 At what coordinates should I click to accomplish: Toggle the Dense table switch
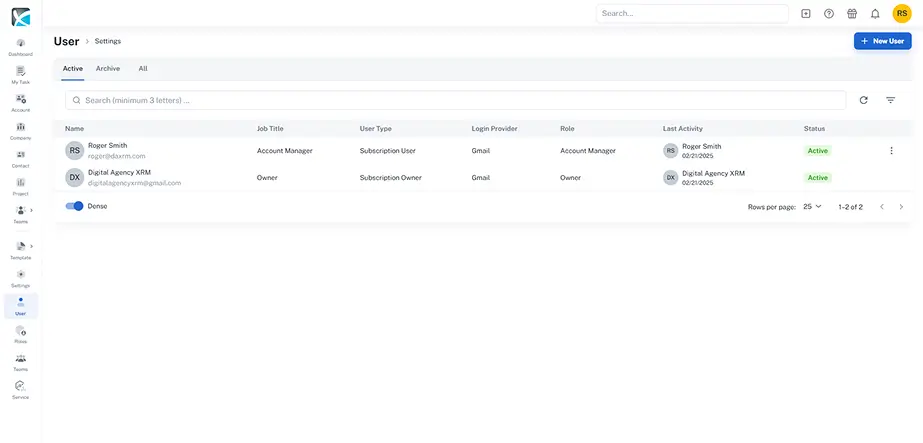pos(74,206)
